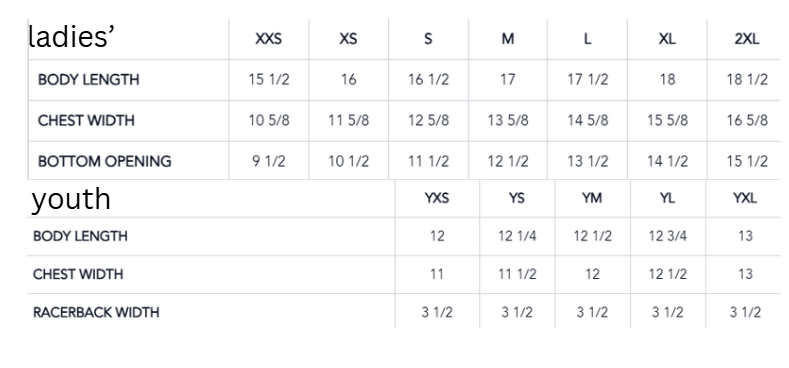
Task: Select the 16 5/8 chest width cell
Action: tap(747, 121)
